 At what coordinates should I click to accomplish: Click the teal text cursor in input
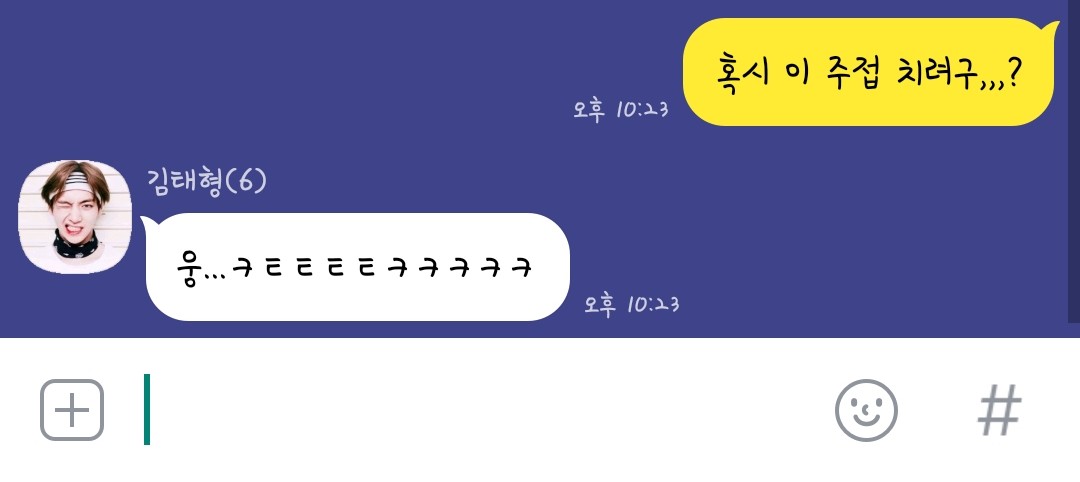[147, 410]
